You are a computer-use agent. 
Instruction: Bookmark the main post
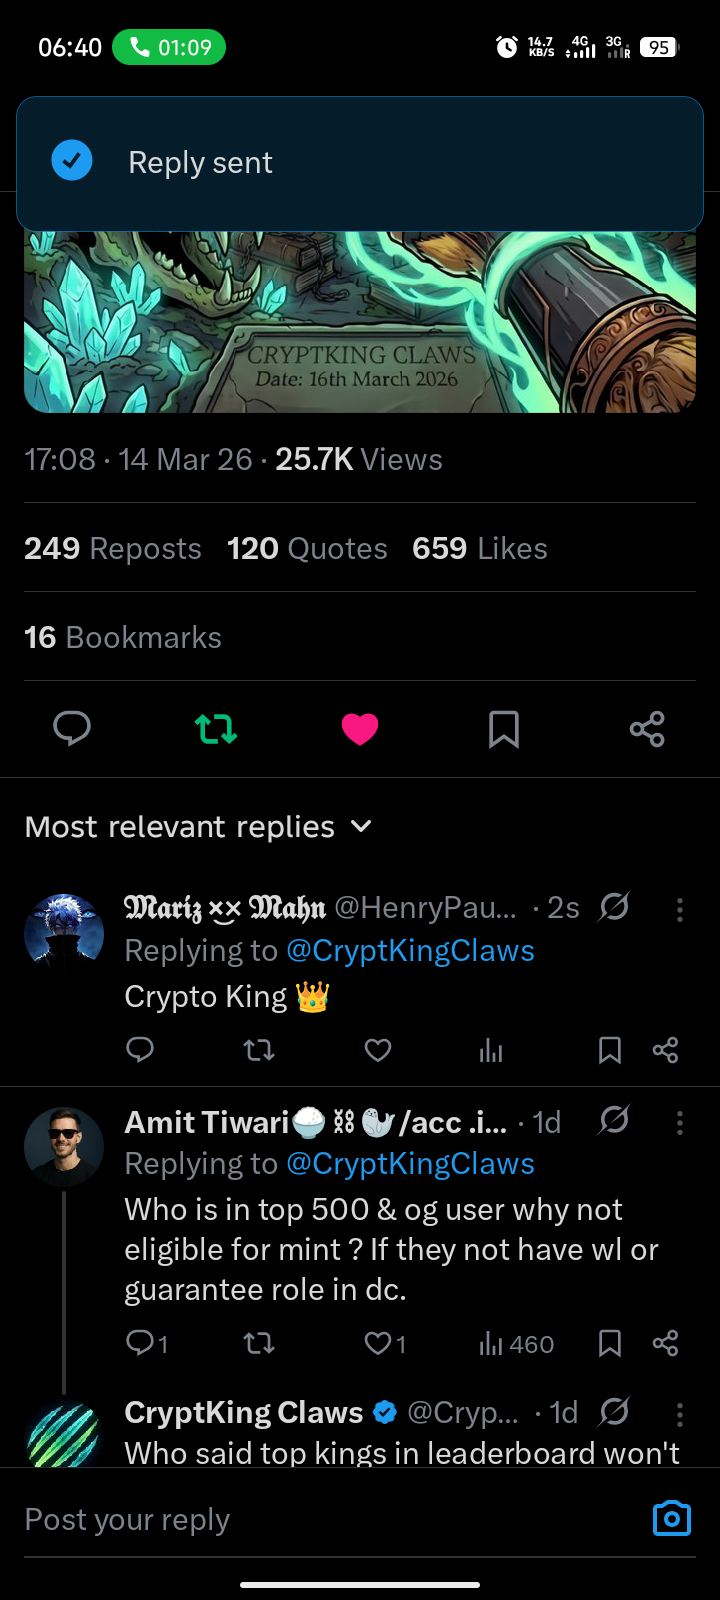504,729
